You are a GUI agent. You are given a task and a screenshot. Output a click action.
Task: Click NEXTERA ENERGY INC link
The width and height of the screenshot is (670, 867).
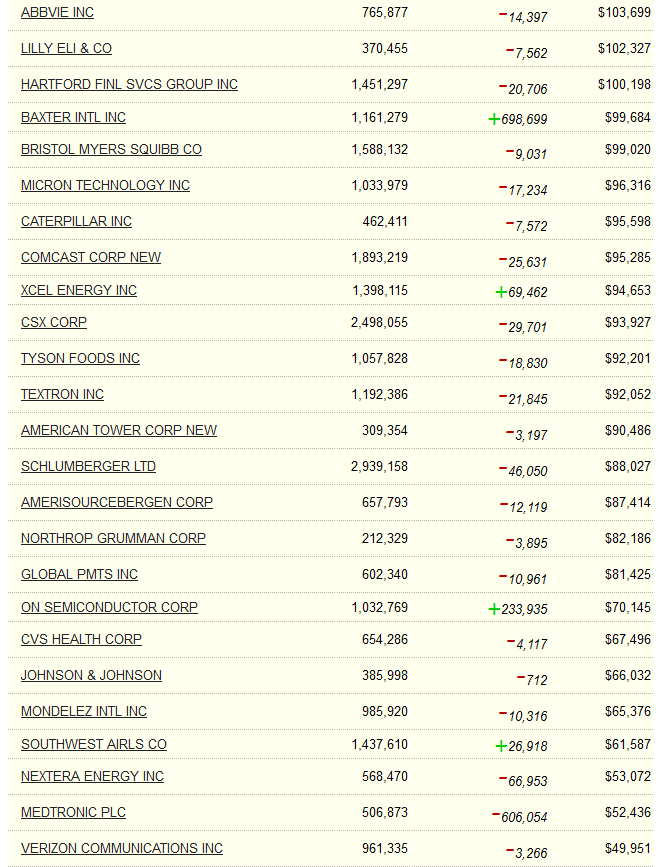[x=92, y=776]
